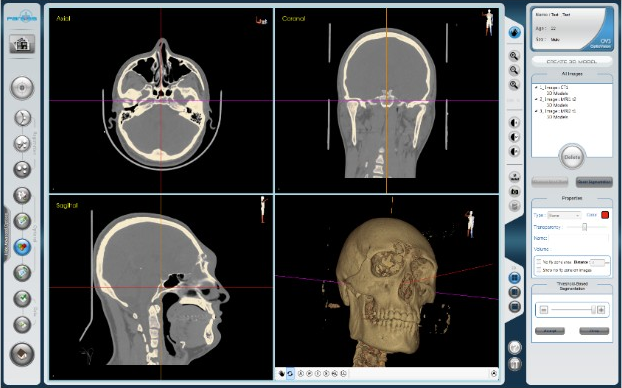Click the threshold segmentation slider handle
The image size is (622, 388).
593,310
